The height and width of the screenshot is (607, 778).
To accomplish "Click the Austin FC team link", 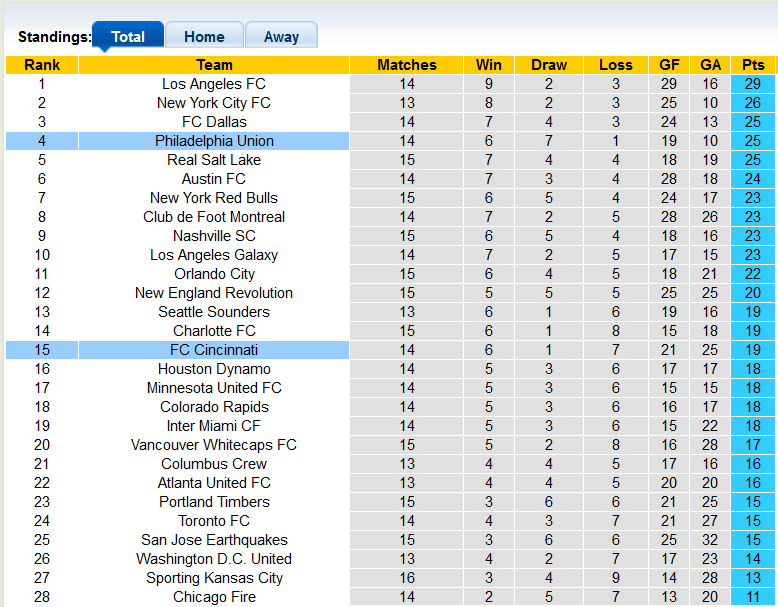I will (214, 179).
